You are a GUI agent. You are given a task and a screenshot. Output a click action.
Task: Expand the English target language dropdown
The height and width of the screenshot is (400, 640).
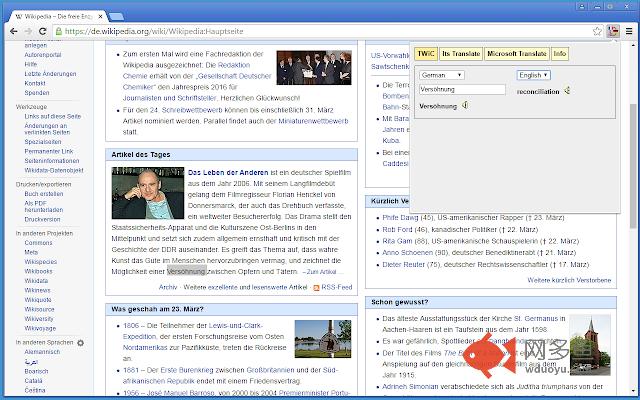click(534, 75)
